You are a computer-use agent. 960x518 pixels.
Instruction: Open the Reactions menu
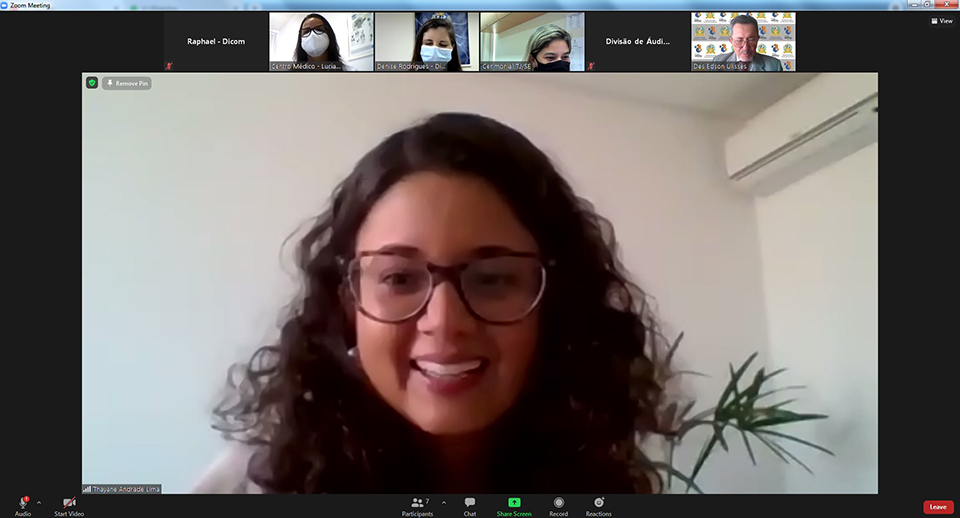(598, 505)
